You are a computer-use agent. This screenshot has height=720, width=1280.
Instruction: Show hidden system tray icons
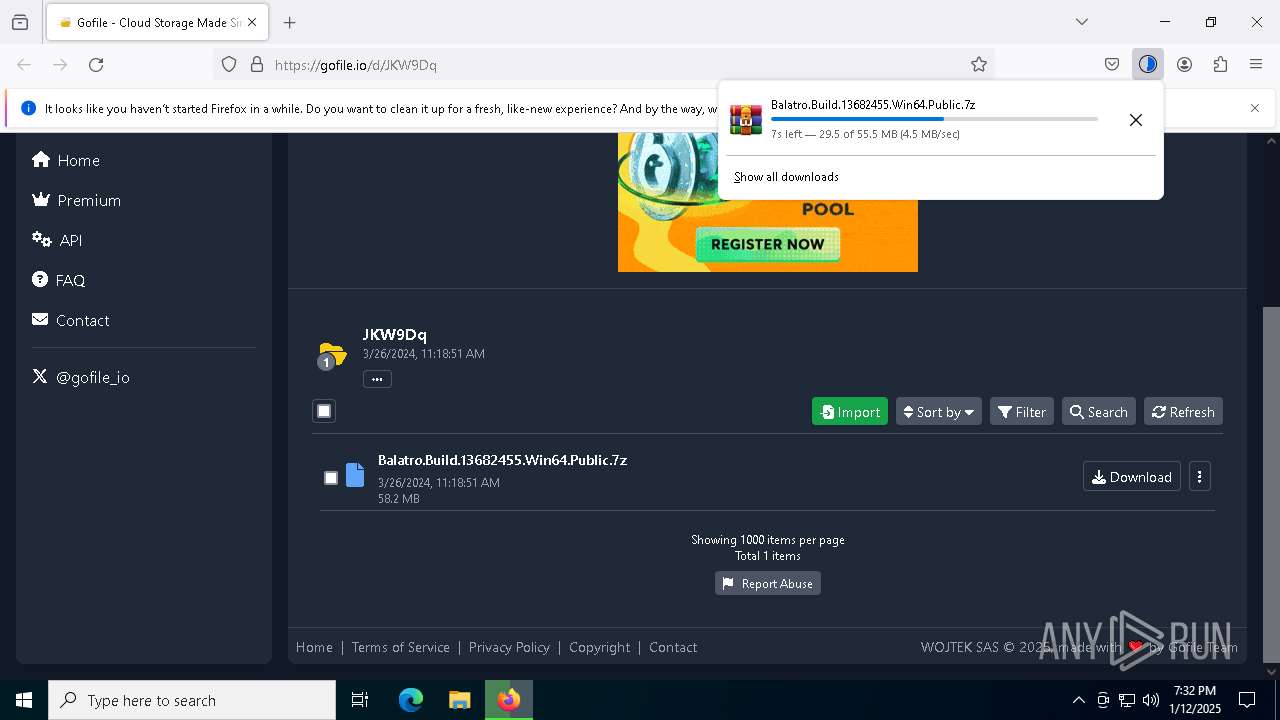1078,700
